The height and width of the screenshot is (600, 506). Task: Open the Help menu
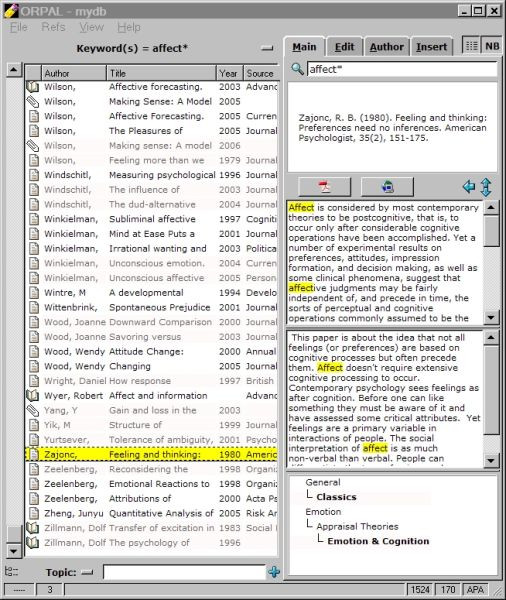click(x=129, y=27)
